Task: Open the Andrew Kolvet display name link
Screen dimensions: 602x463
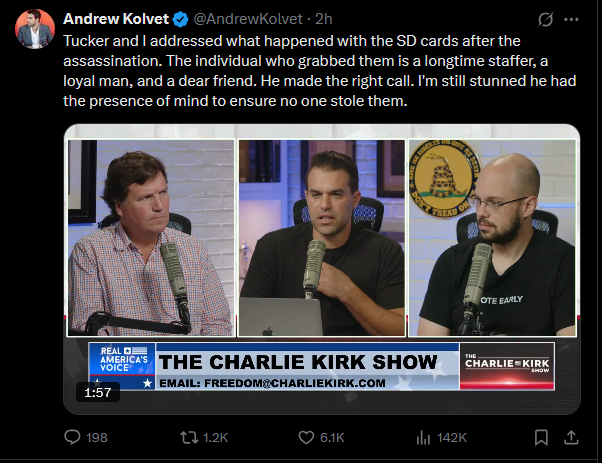Action: click(x=116, y=19)
